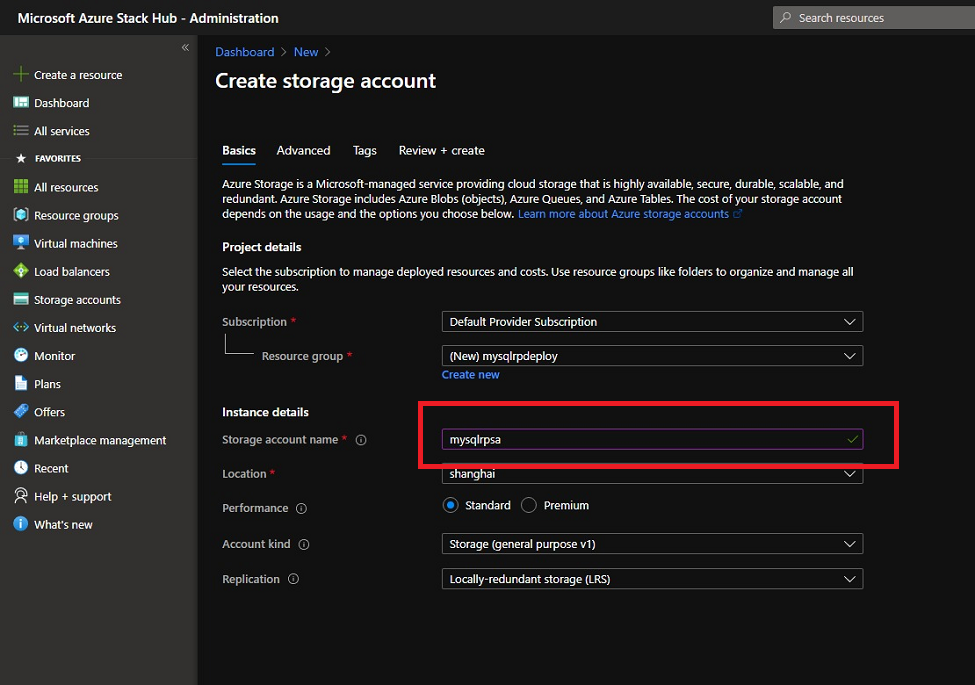The height and width of the screenshot is (685, 975).
Task: Switch to the Advanced tab
Action: point(303,150)
